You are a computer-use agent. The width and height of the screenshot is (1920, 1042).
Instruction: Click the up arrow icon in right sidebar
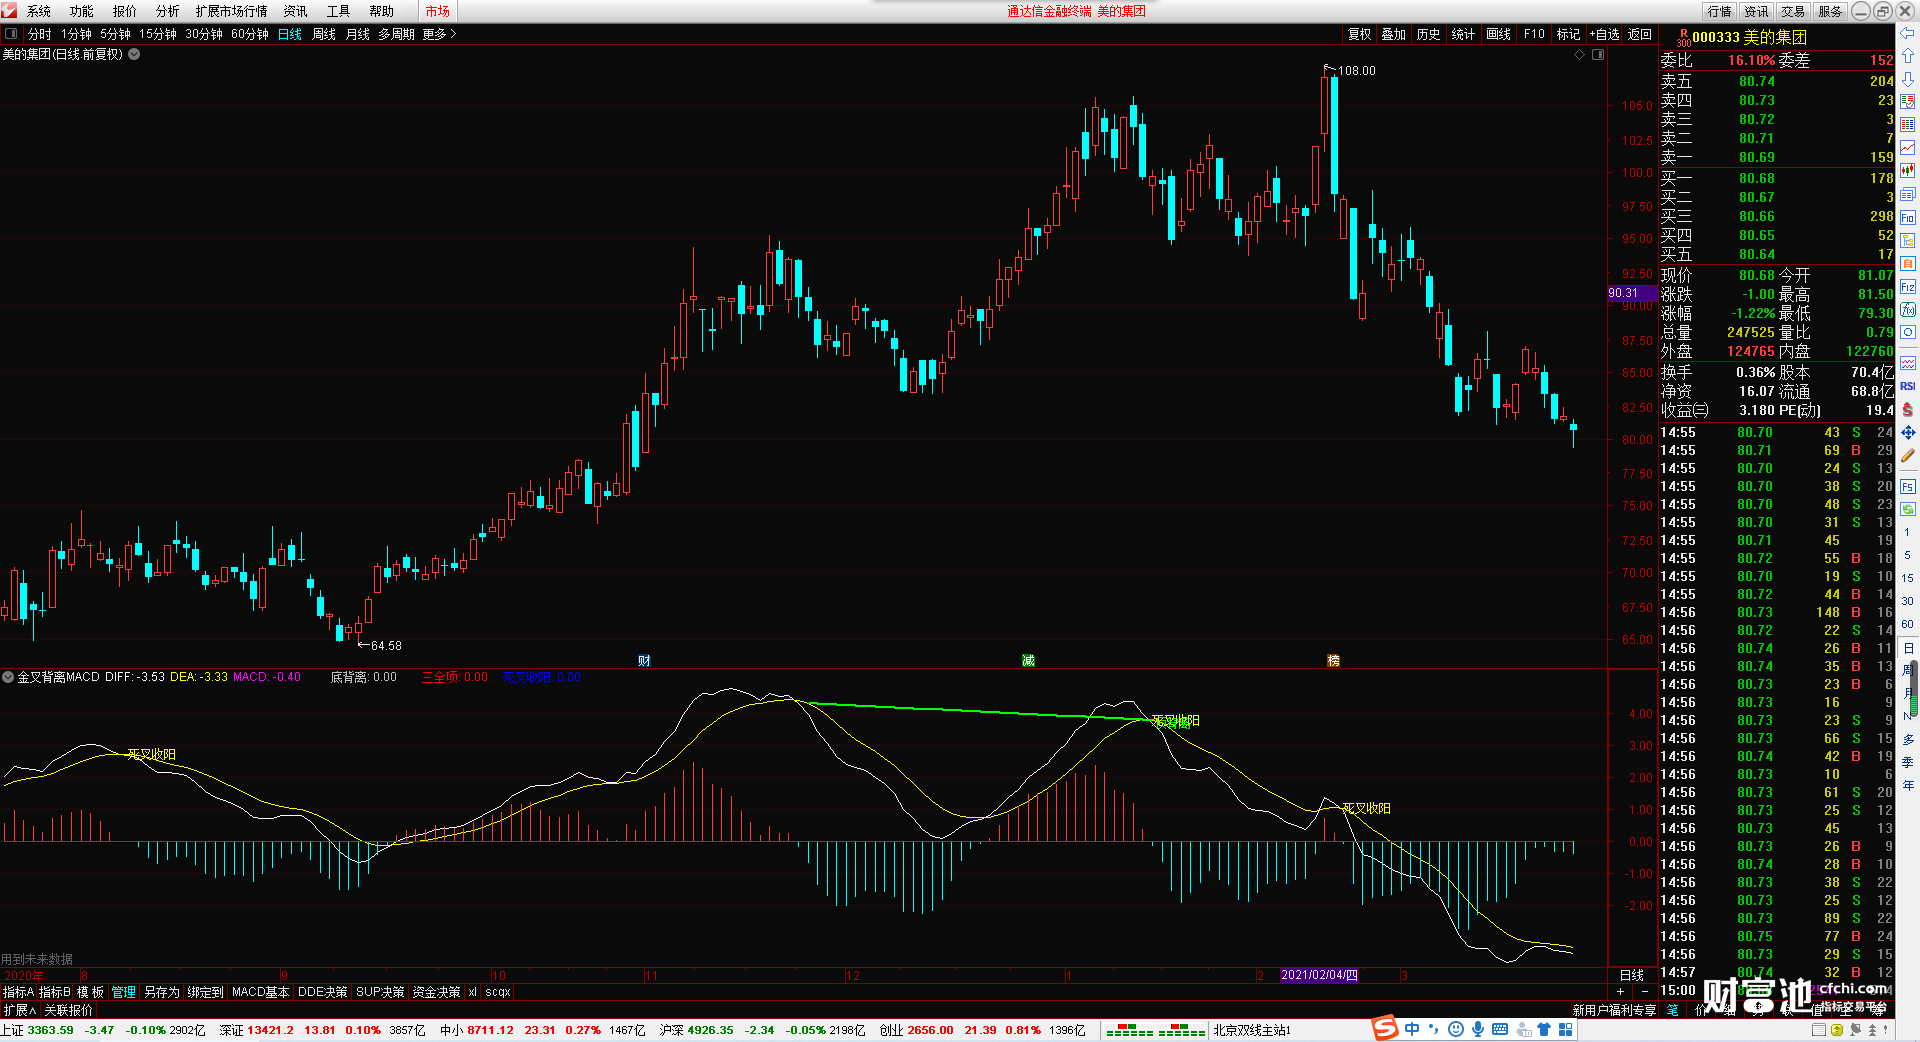point(1908,56)
